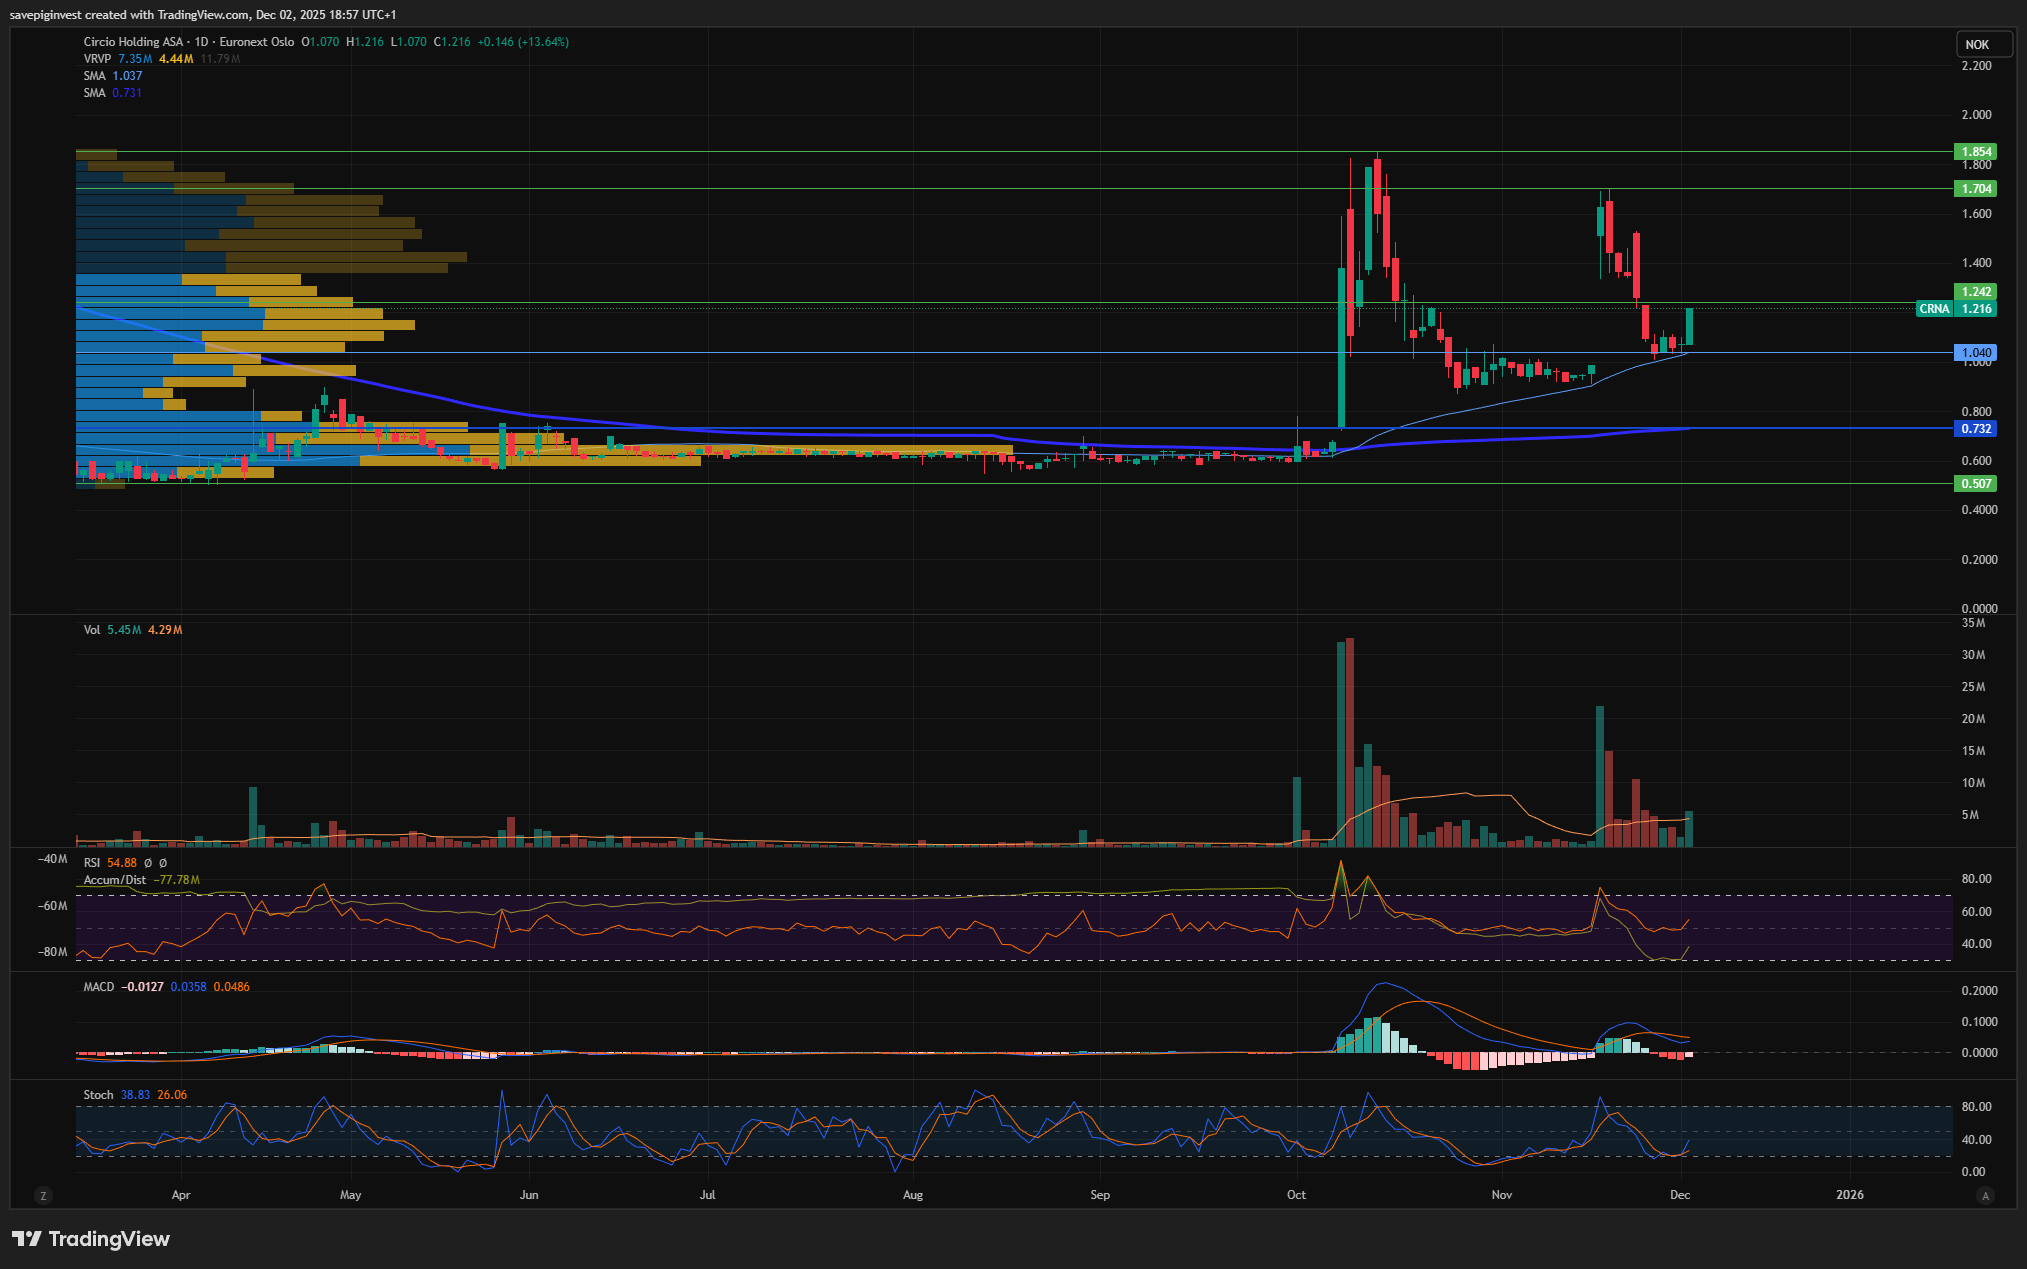Viewport: 2027px width, 1269px height.
Task: Click the Z icon at bottom-left of the time axis
Action: tap(42, 1195)
